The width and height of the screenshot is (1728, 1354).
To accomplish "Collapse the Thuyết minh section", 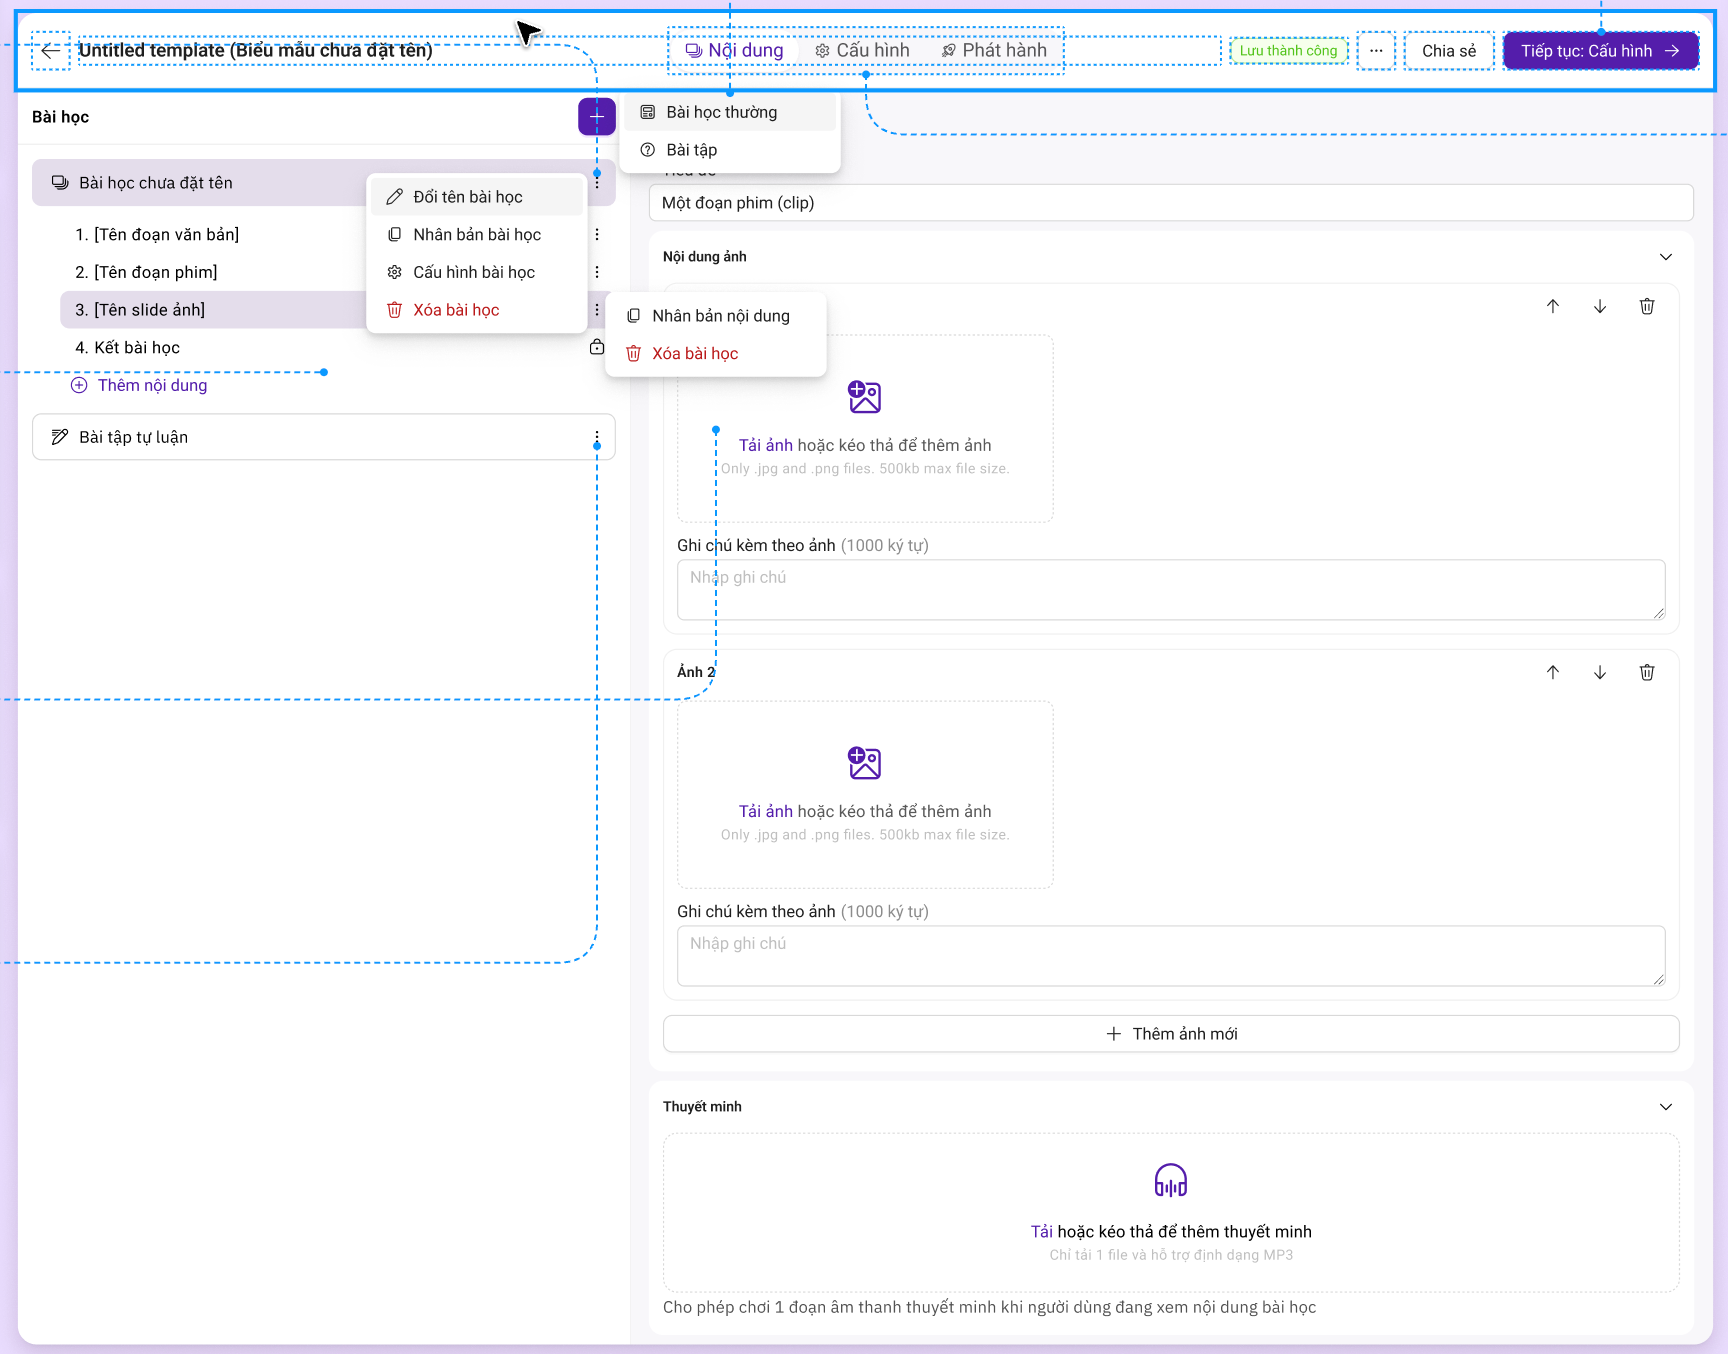I will click(x=1666, y=1107).
